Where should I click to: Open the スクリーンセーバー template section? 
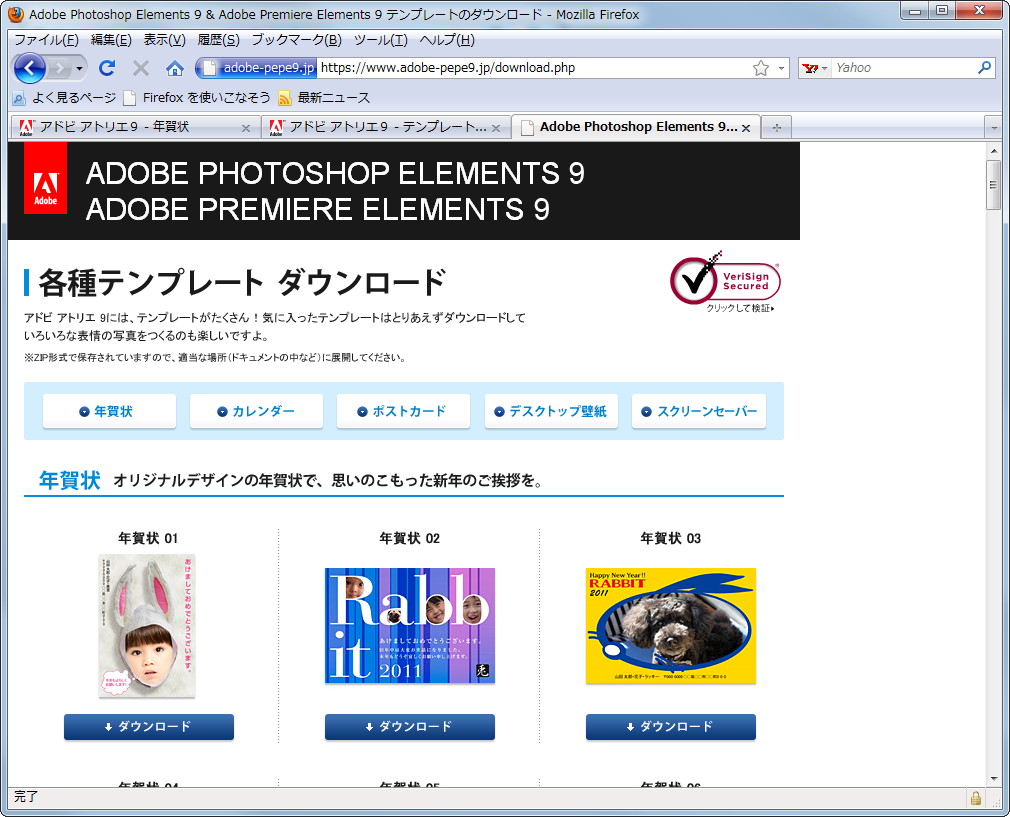pyautogui.click(x=699, y=410)
